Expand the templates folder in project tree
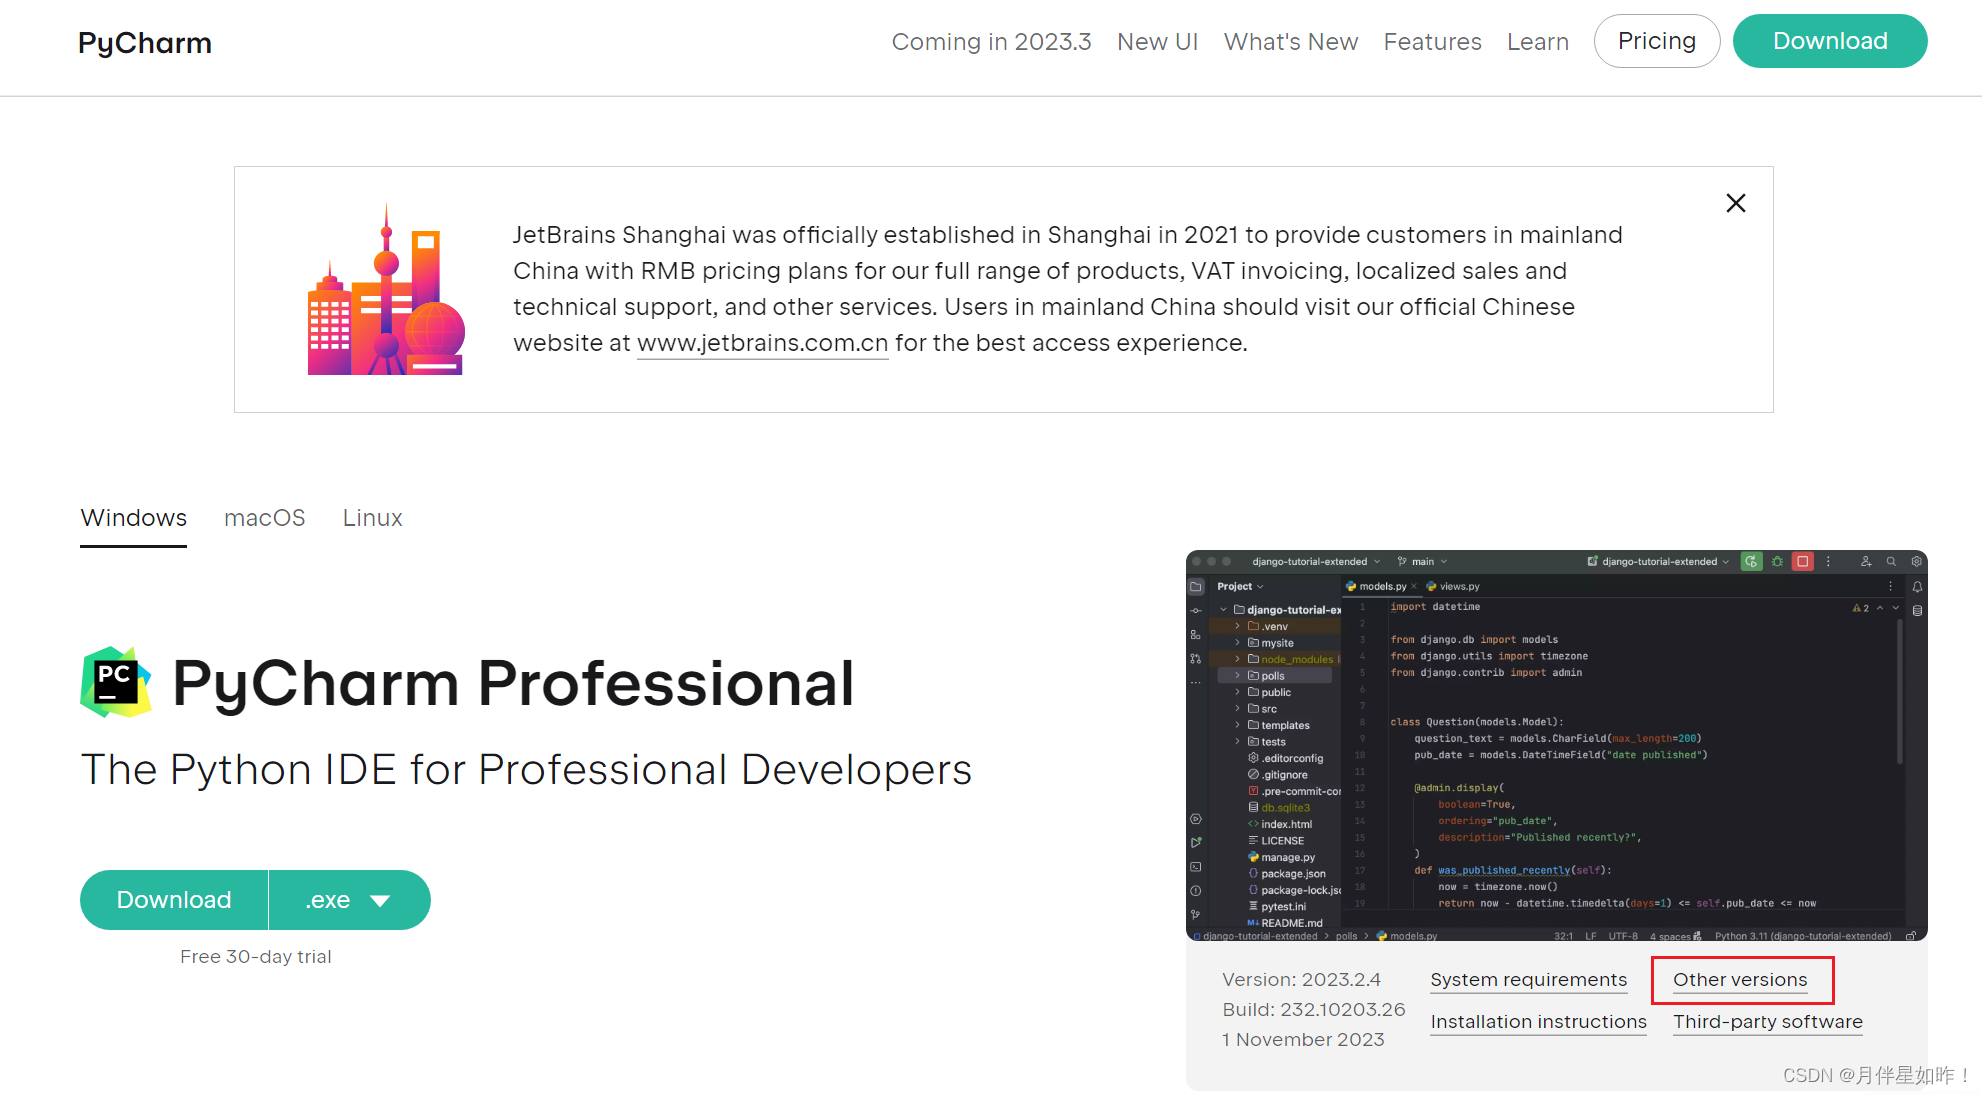The height and width of the screenshot is (1095, 1982). coord(1237,726)
